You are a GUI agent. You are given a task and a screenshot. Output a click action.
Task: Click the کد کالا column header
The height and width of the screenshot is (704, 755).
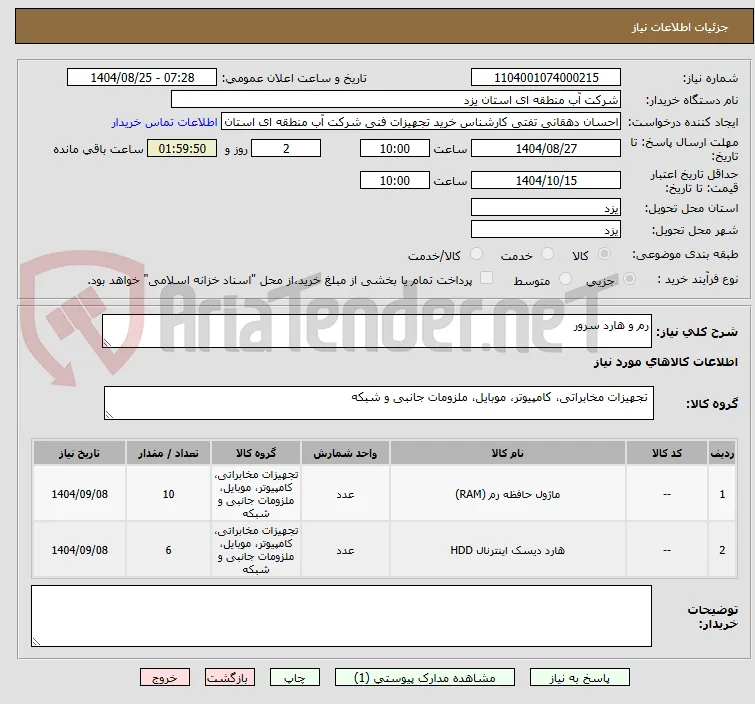(667, 453)
